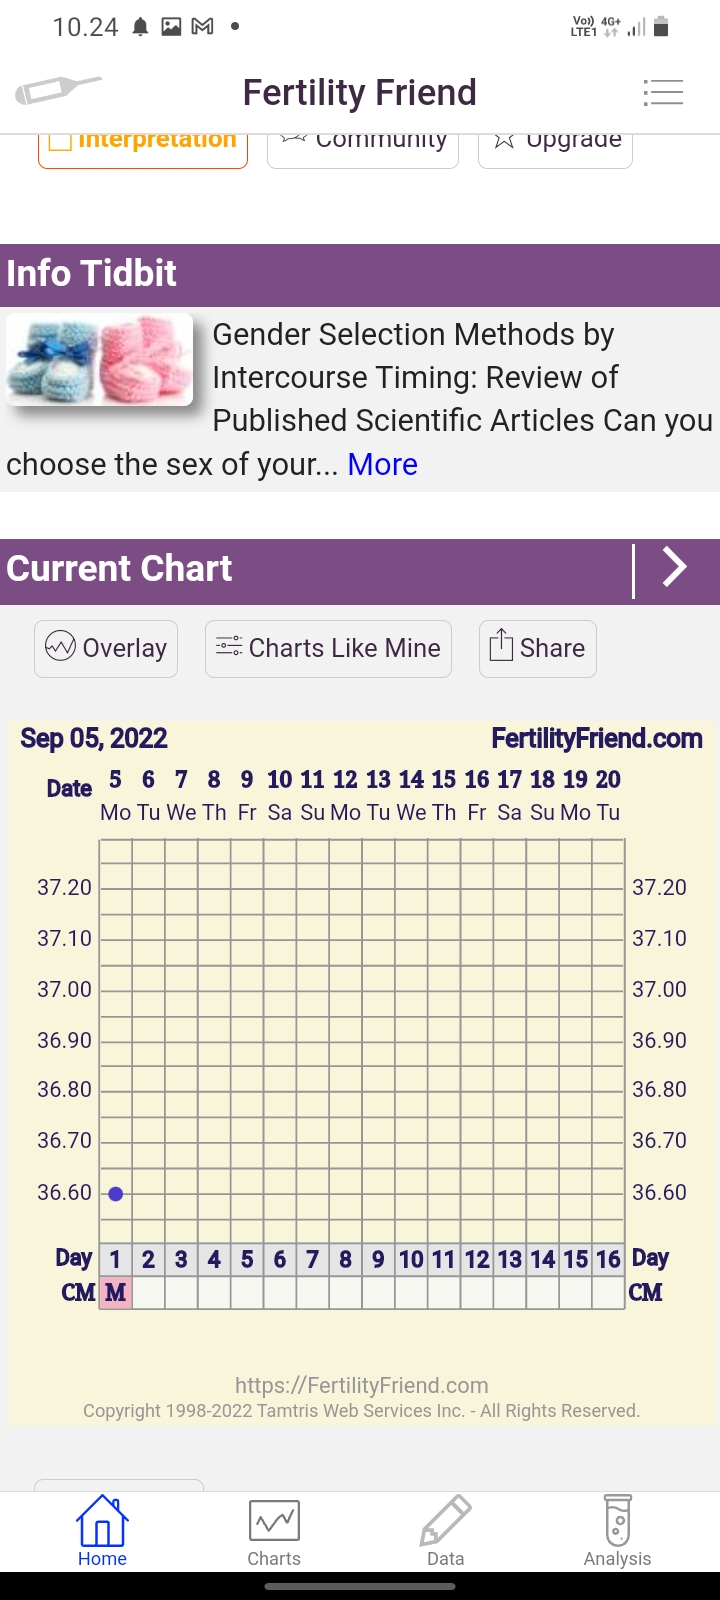Tap the pink M menstruation cell
This screenshot has width=720, height=1600.
click(x=116, y=1293)
